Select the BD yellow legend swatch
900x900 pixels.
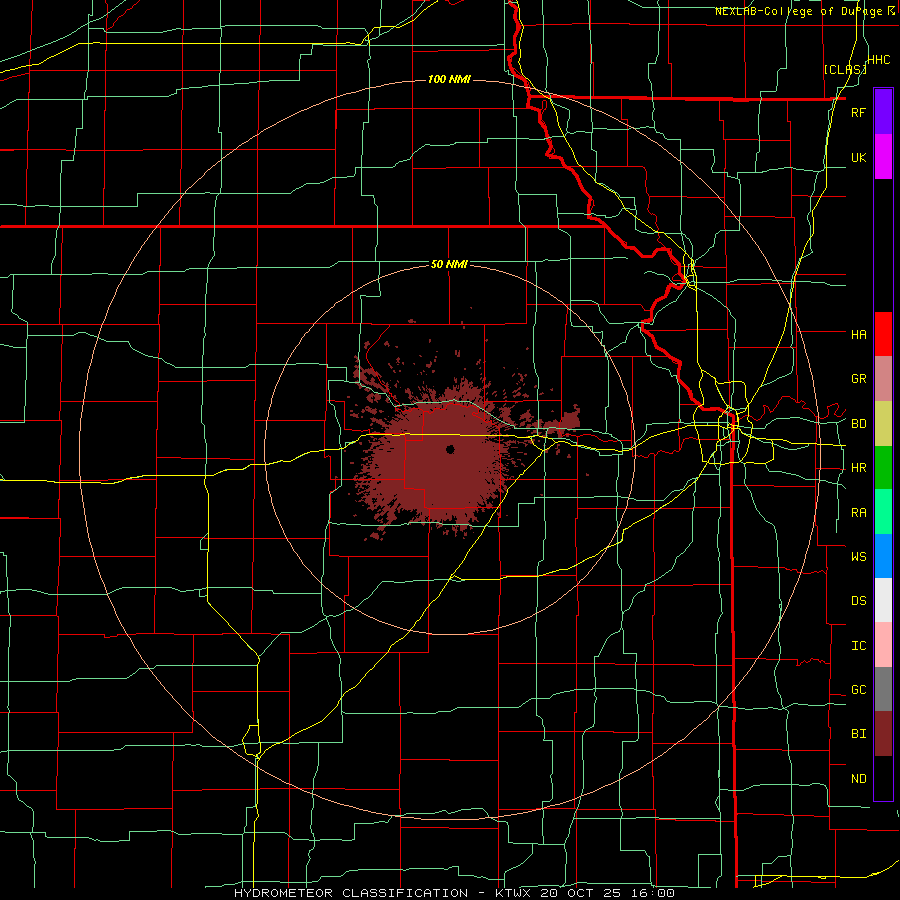883,424
